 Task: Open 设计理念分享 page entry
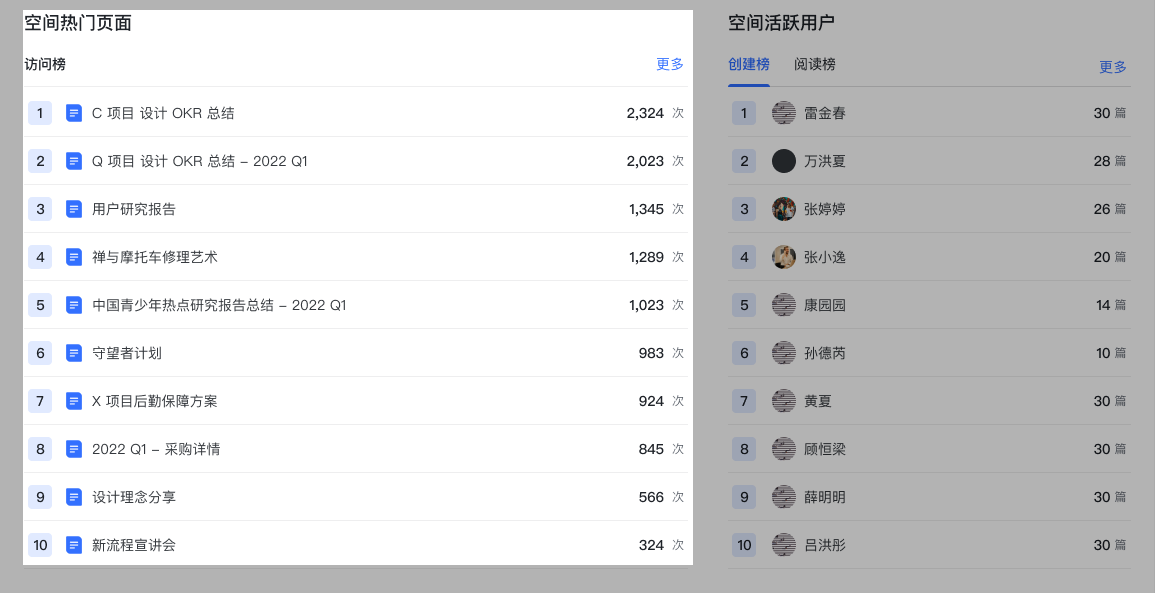[x=134, y=497]
